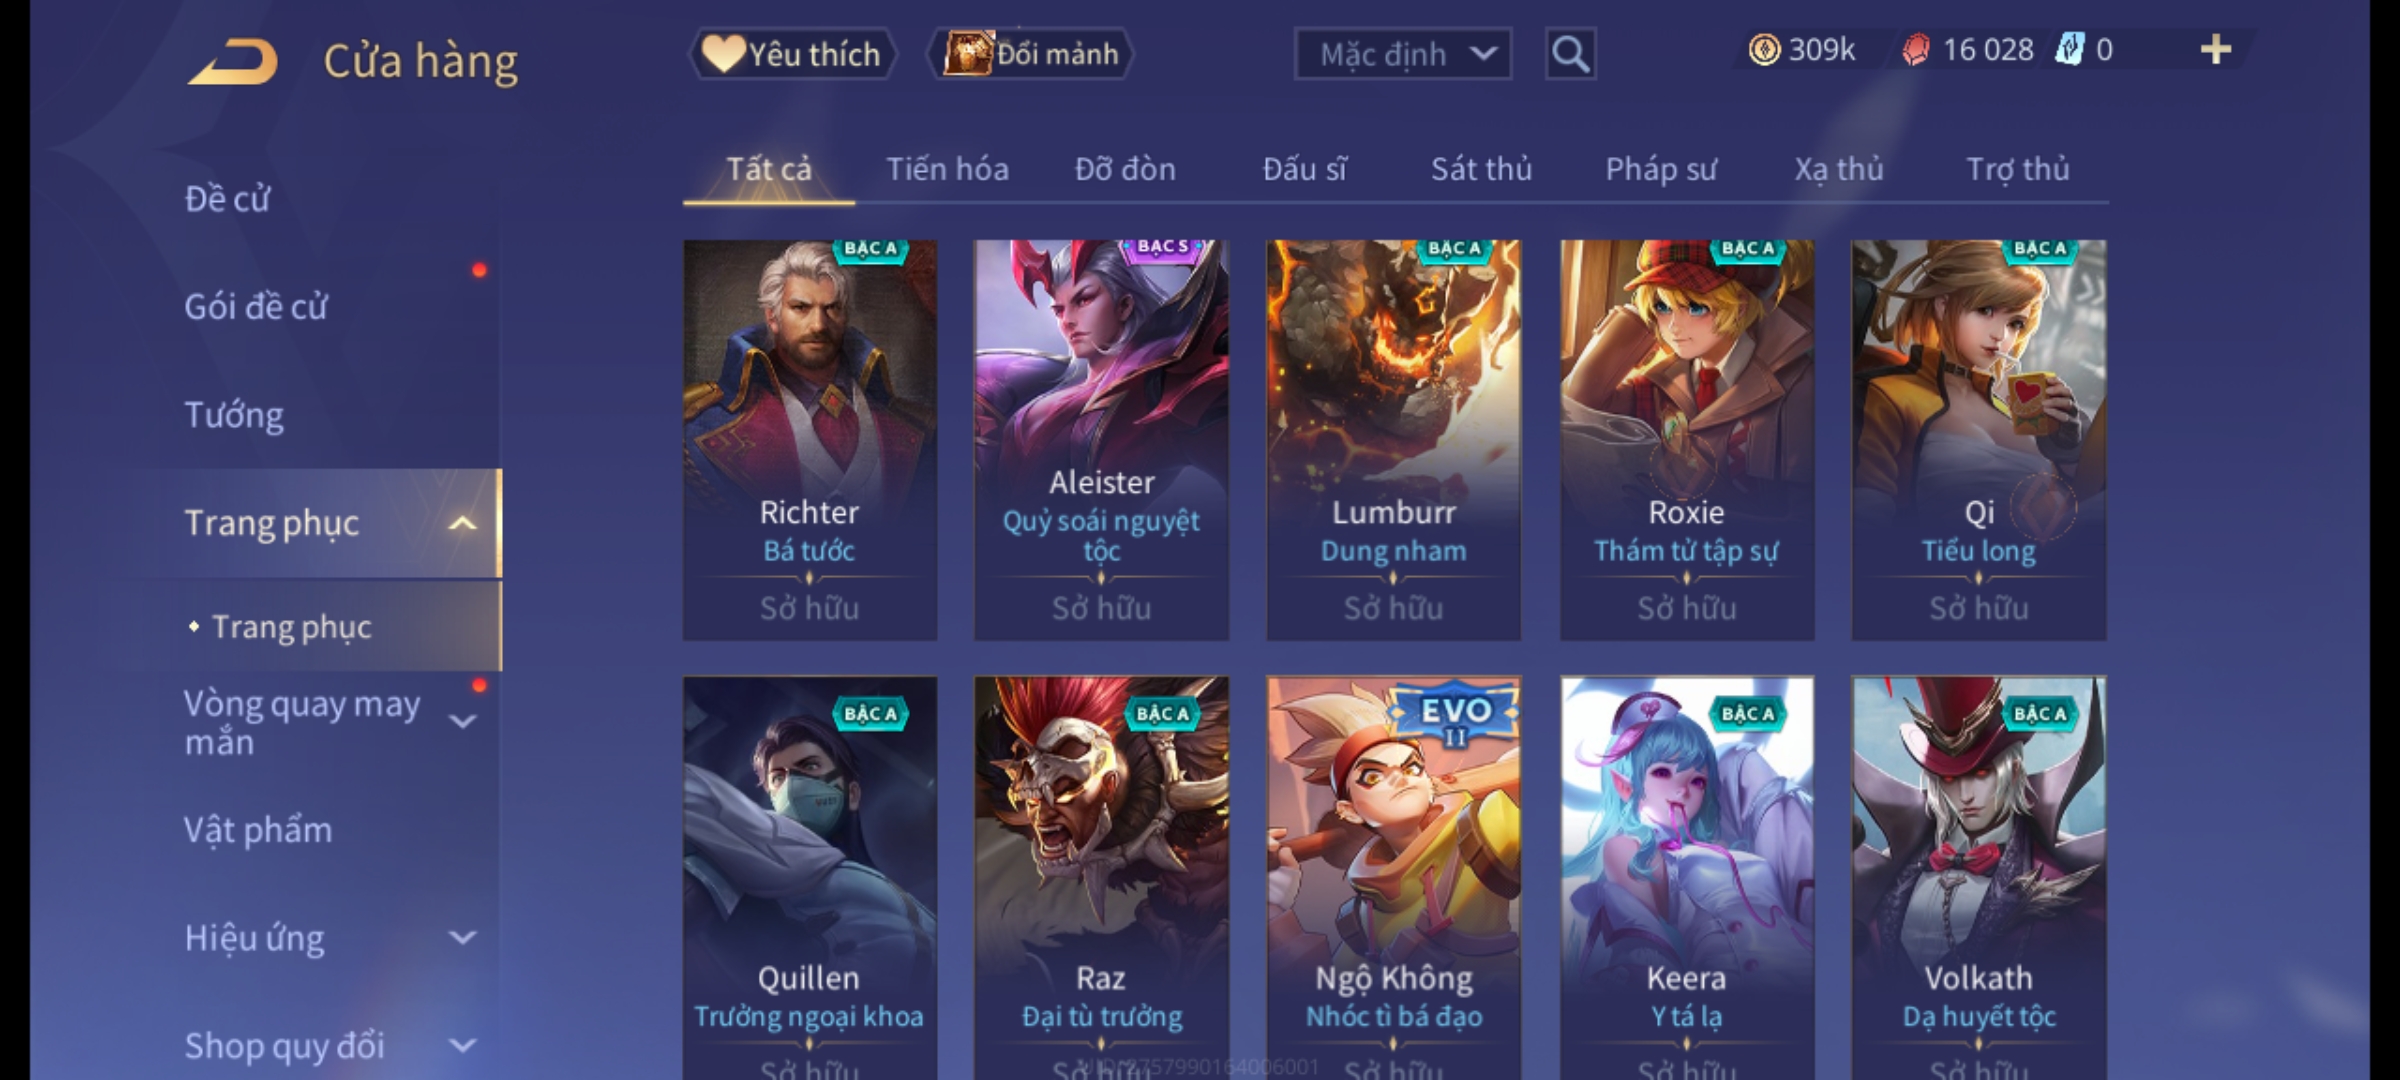Tap the plus icon to add currency

[x=2216, y=50]
